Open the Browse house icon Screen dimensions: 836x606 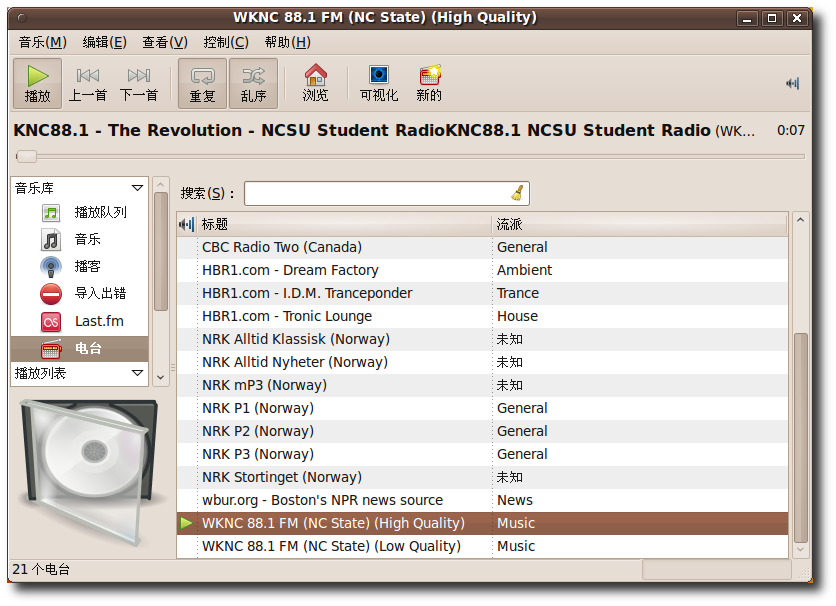pos(315,83)
